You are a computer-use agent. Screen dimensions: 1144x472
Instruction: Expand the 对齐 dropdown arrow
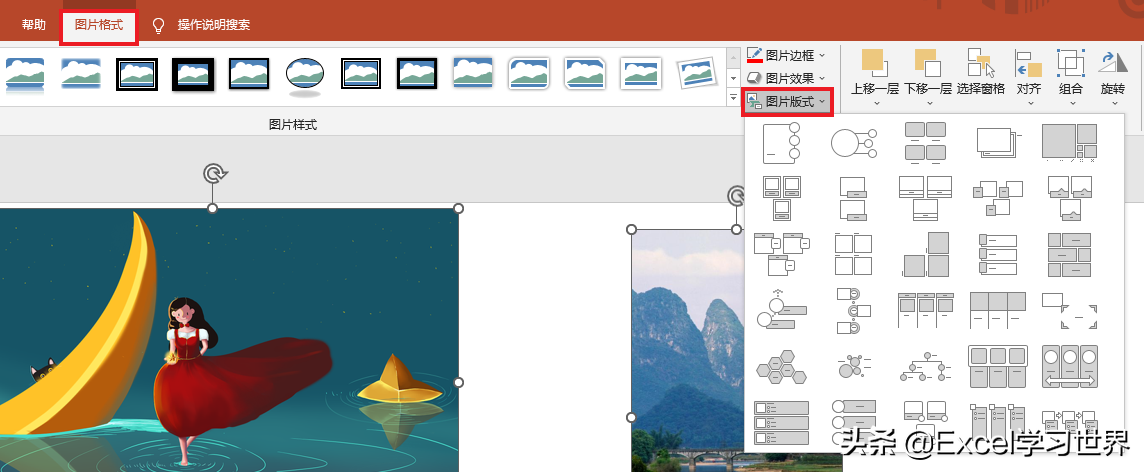pos(1030,104)
